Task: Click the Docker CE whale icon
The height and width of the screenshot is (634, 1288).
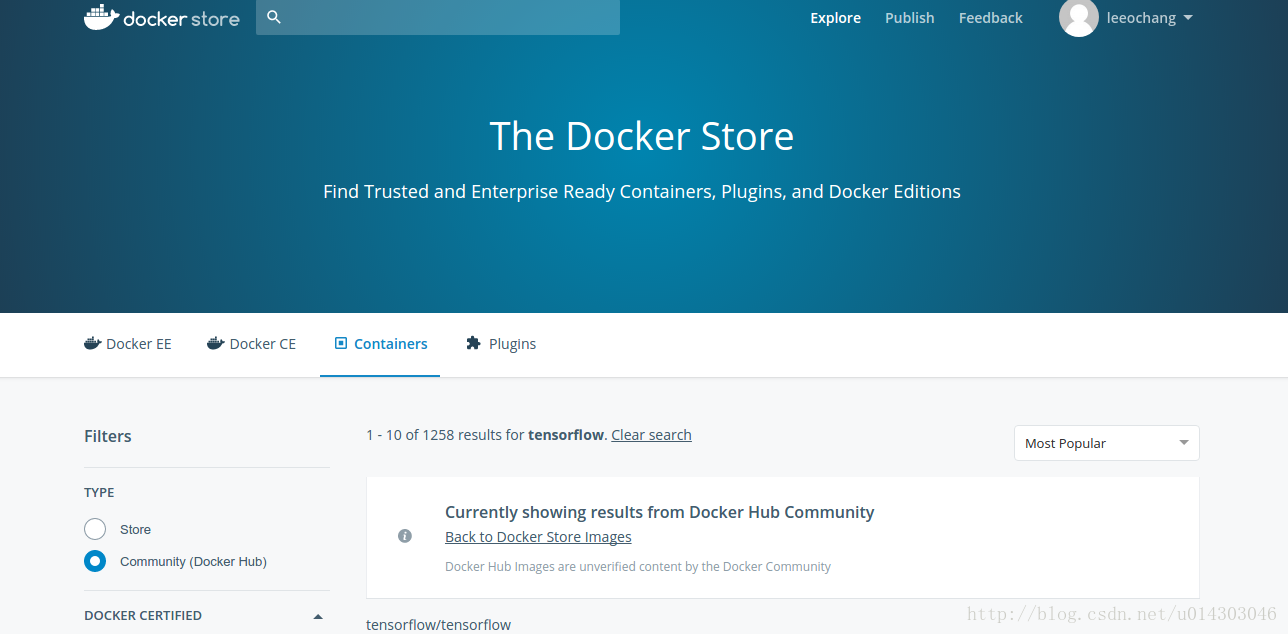Action: coord(216,343)
